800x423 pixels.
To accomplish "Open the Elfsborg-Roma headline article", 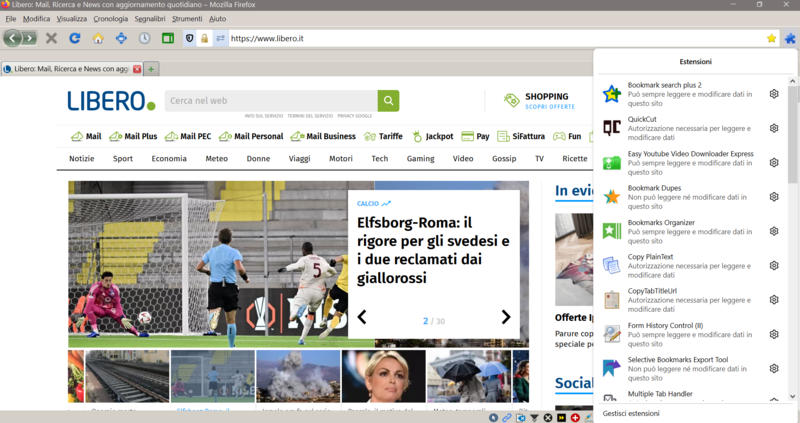I will pyautogui.click(x=433, y=250).
